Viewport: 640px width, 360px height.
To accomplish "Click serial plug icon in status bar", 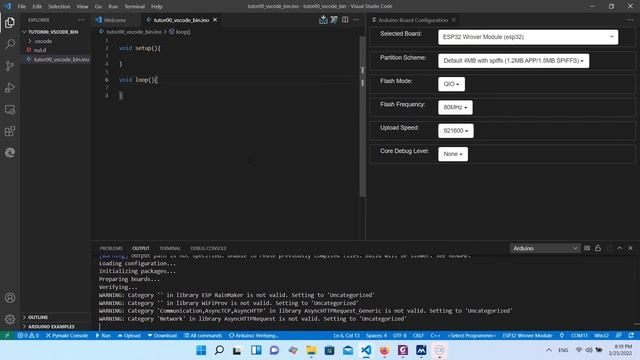I will coord(562,336).
